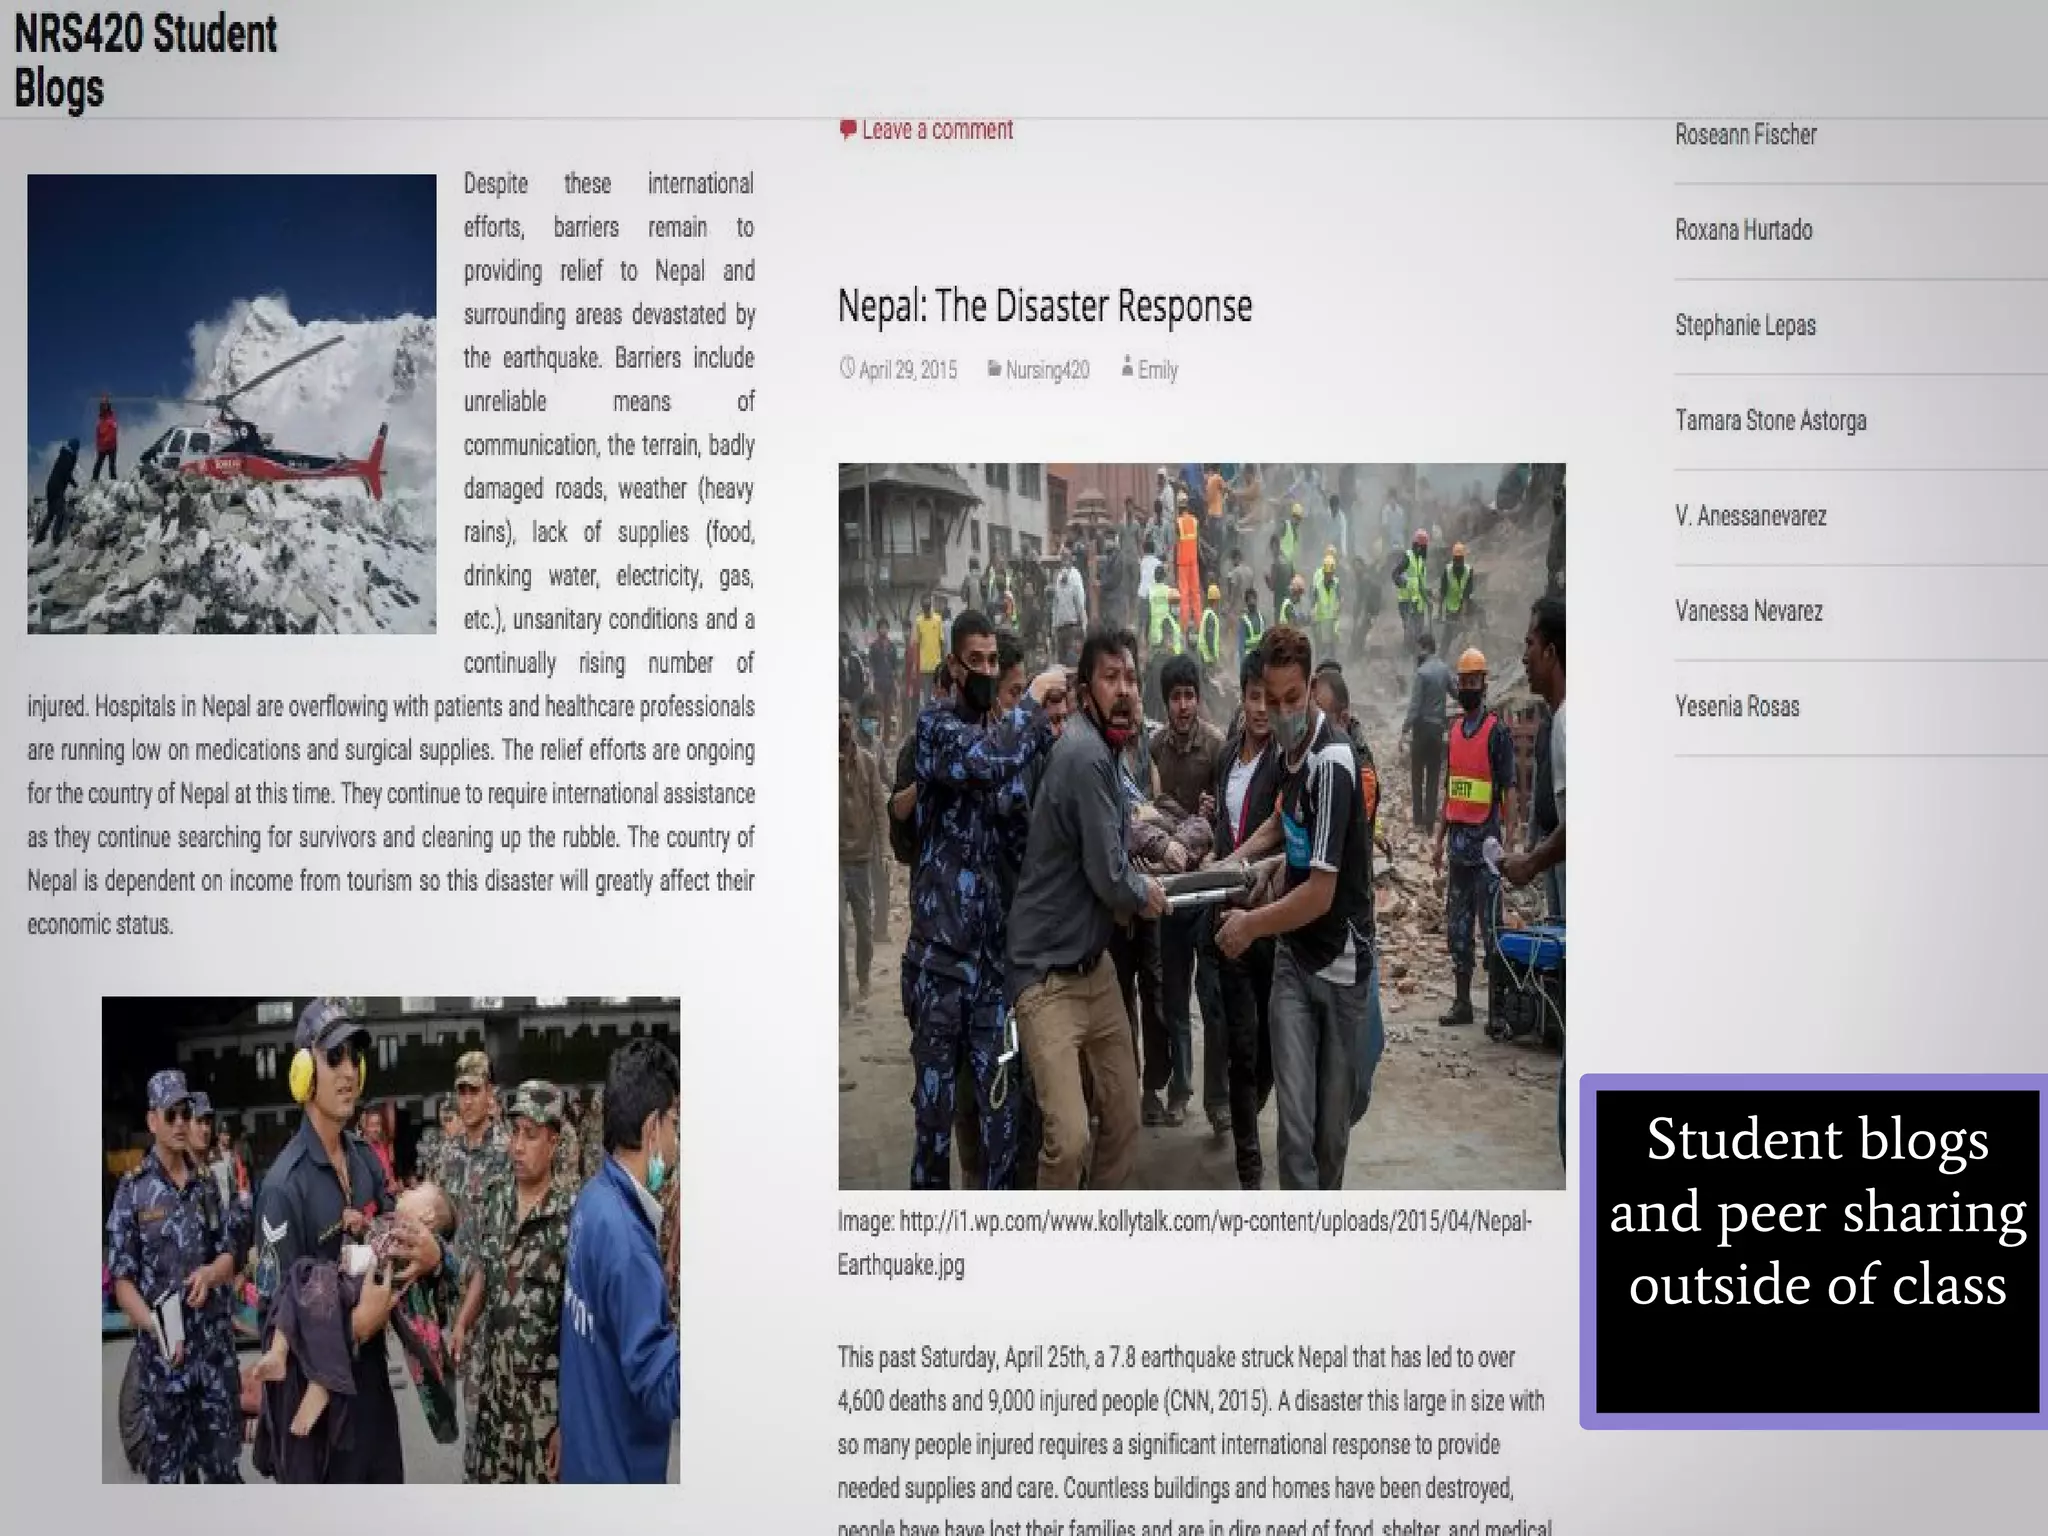The height and width of the screenshot is (1536, 2048).
Task: Open Tamara Stone Astorga's blog link
Action: tap(1770, 420)
